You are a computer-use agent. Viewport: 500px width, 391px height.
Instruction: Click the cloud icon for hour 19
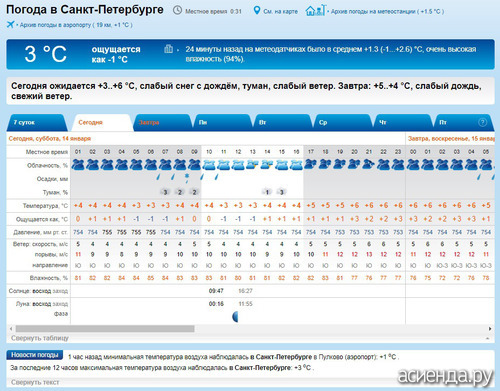[x=340, y=164]
